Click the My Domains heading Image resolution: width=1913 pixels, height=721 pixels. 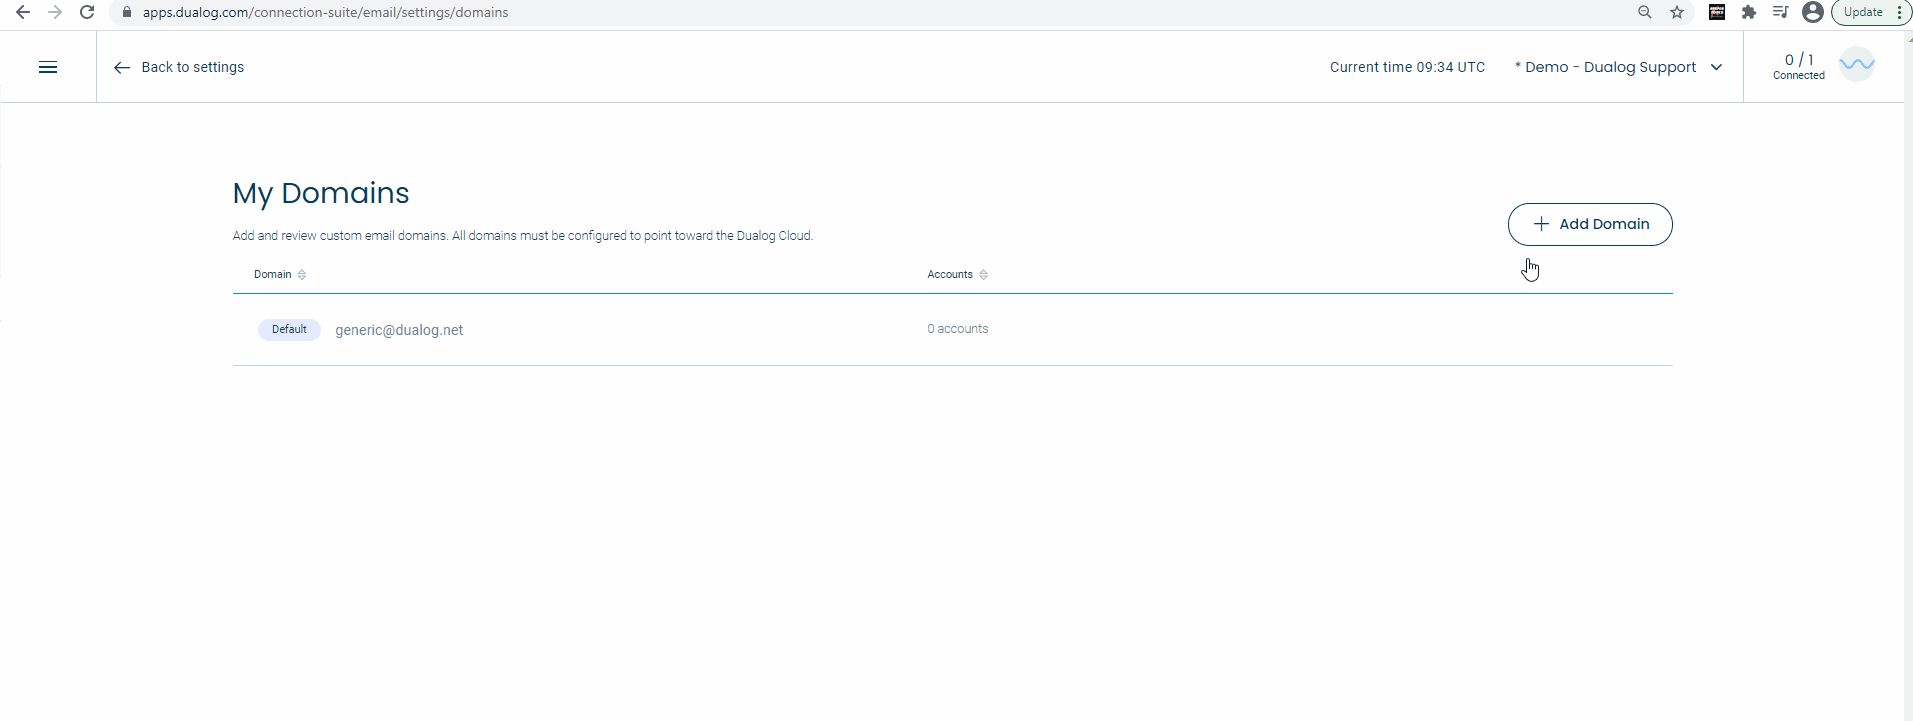tap(321, 193)
